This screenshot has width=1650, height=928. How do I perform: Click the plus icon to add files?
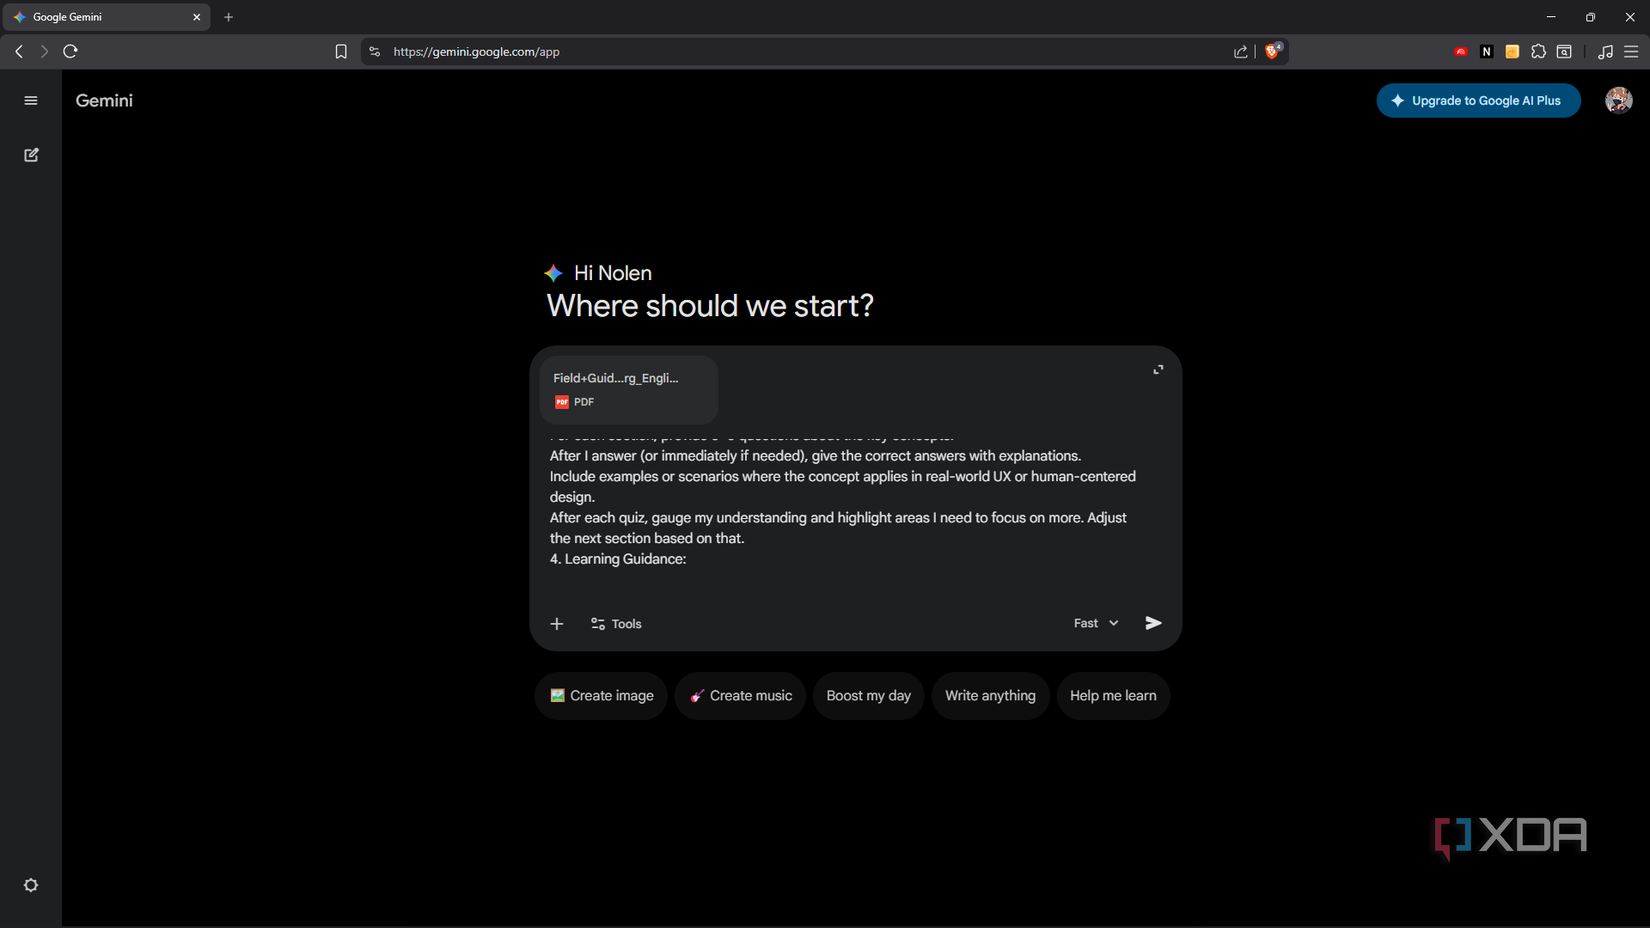coord(557,624)
